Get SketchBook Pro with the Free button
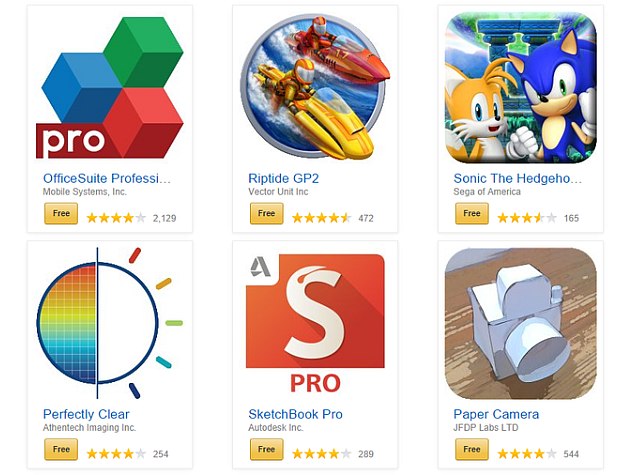 (x=266, y=449)
